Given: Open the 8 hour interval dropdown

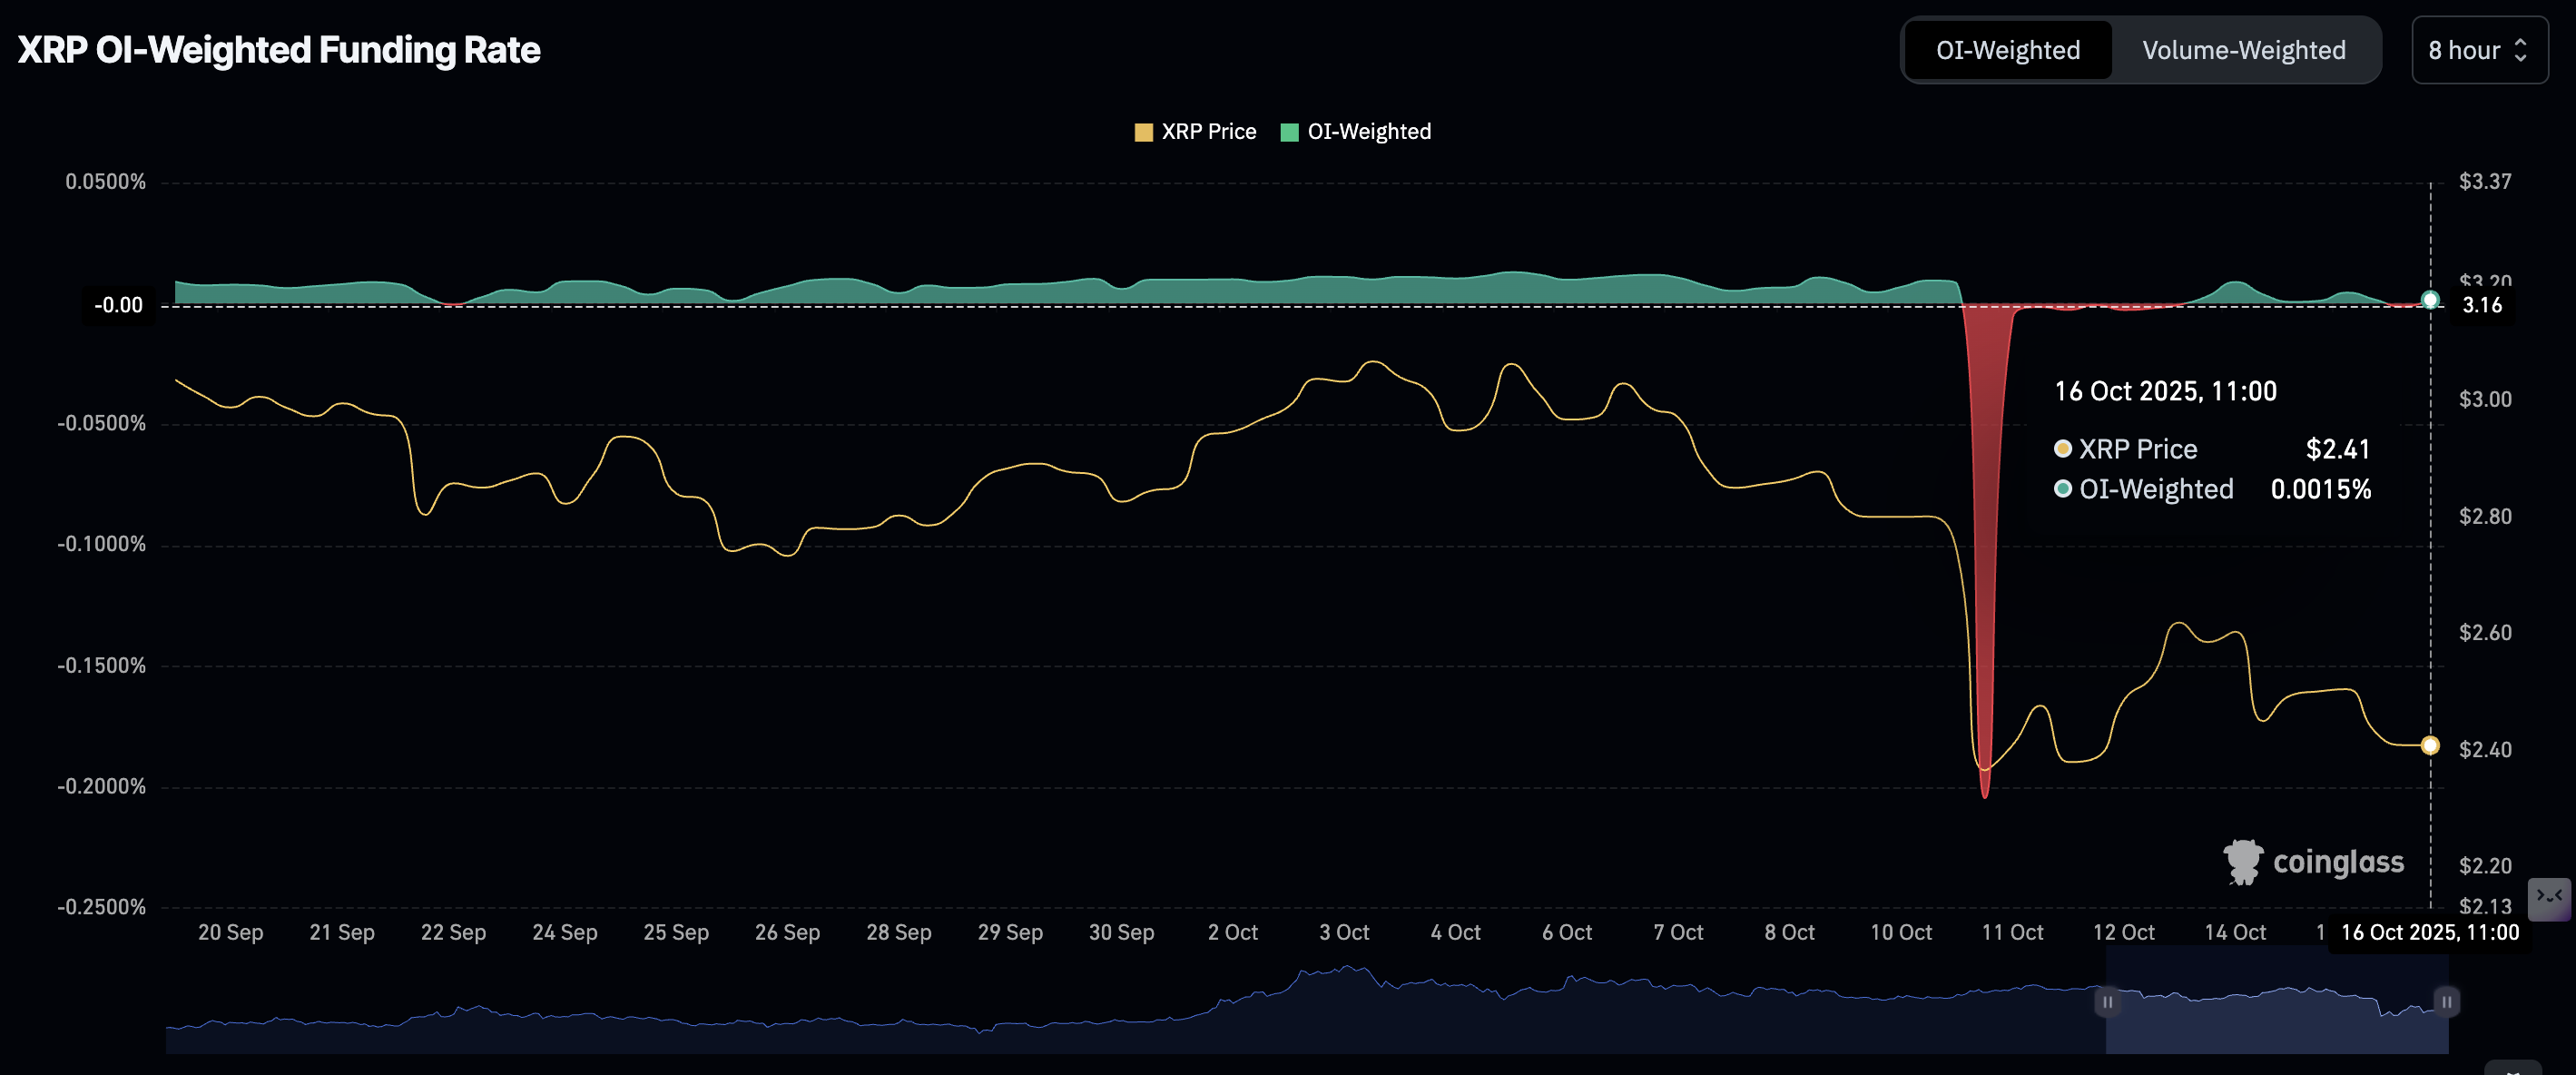Looking at the screenshot, I should pyautogui.click(x=2480, y=50).
